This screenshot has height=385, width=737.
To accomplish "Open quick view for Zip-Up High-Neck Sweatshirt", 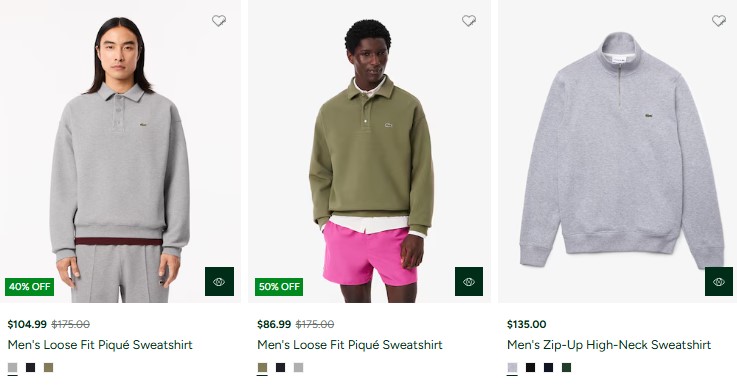I will tap(719, 282).
